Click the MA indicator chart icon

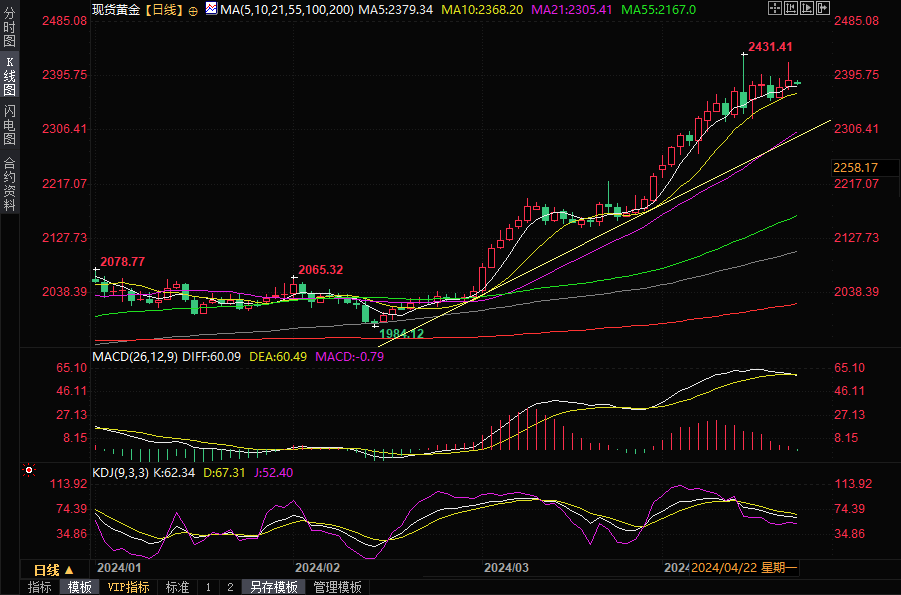pyautogui.click(x=211, y=9)
